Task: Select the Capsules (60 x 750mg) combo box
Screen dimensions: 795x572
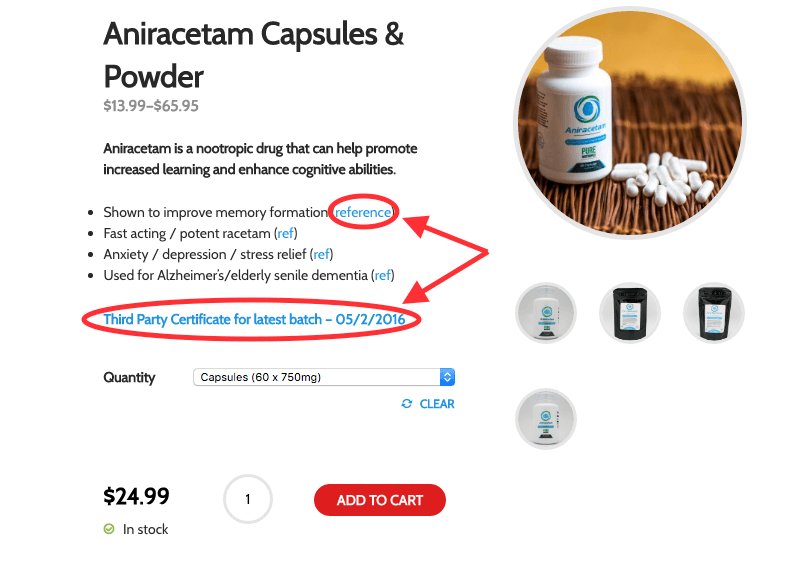Action: click(x=324, y=377)
